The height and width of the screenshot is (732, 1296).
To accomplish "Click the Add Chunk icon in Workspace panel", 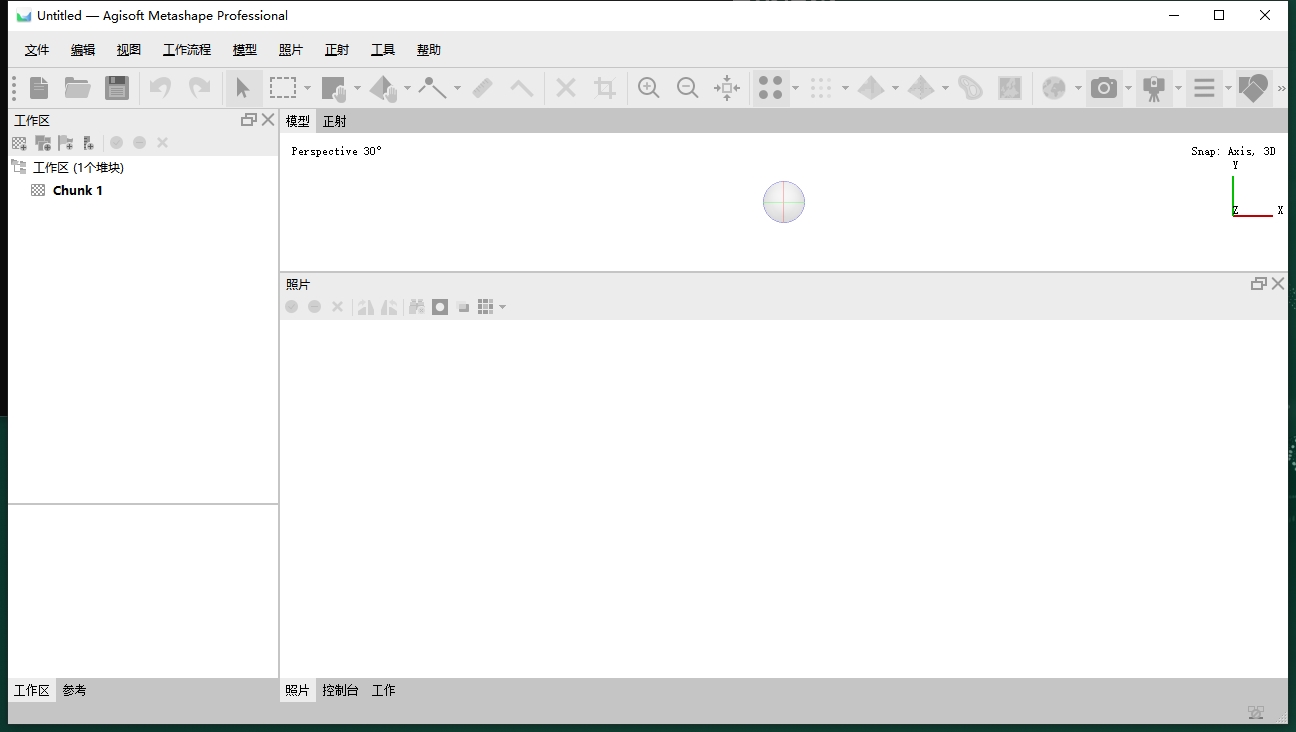I will (19, 142).
